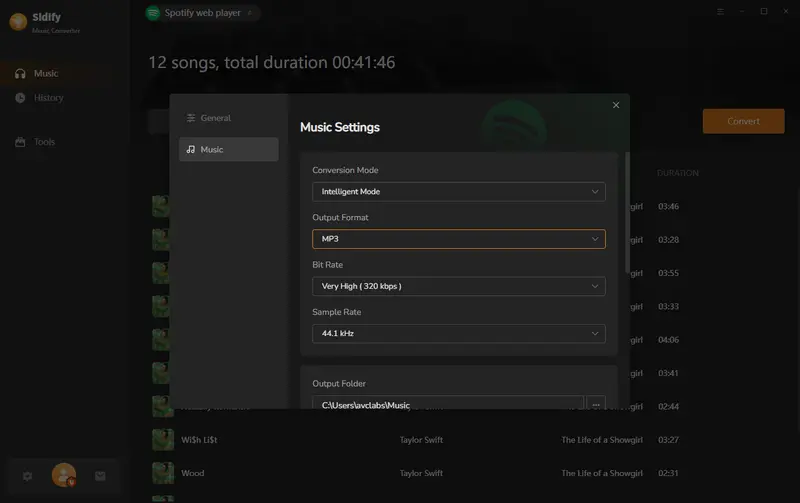The width and height of the screenshot is (800, 503).
Task: Open the Sample Rate 44.1 kHz dropdown
Action: pos(458,333)
